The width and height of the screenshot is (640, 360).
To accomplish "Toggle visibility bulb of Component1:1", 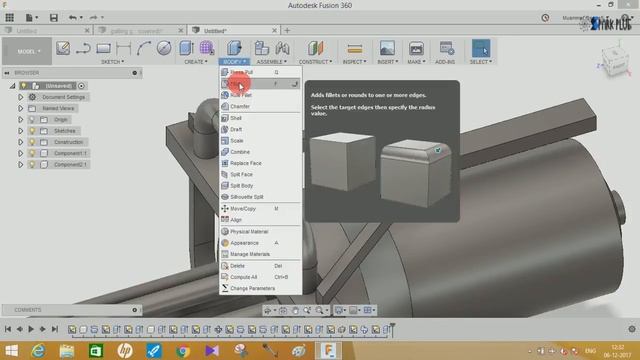I will [32, 153].
